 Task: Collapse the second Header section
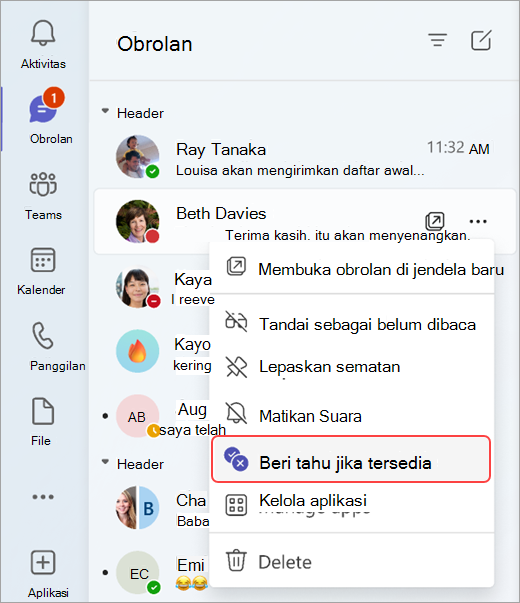pyautogui.click(x=105, y=462)
